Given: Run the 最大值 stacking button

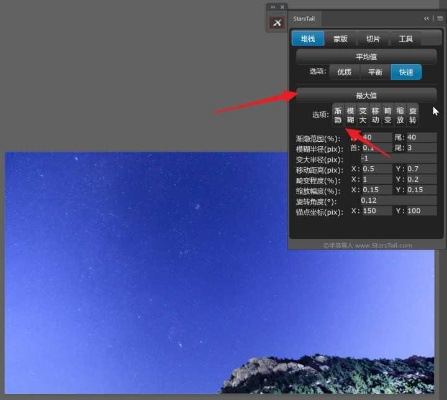Looking at the screenshot, I should (366, 96).
